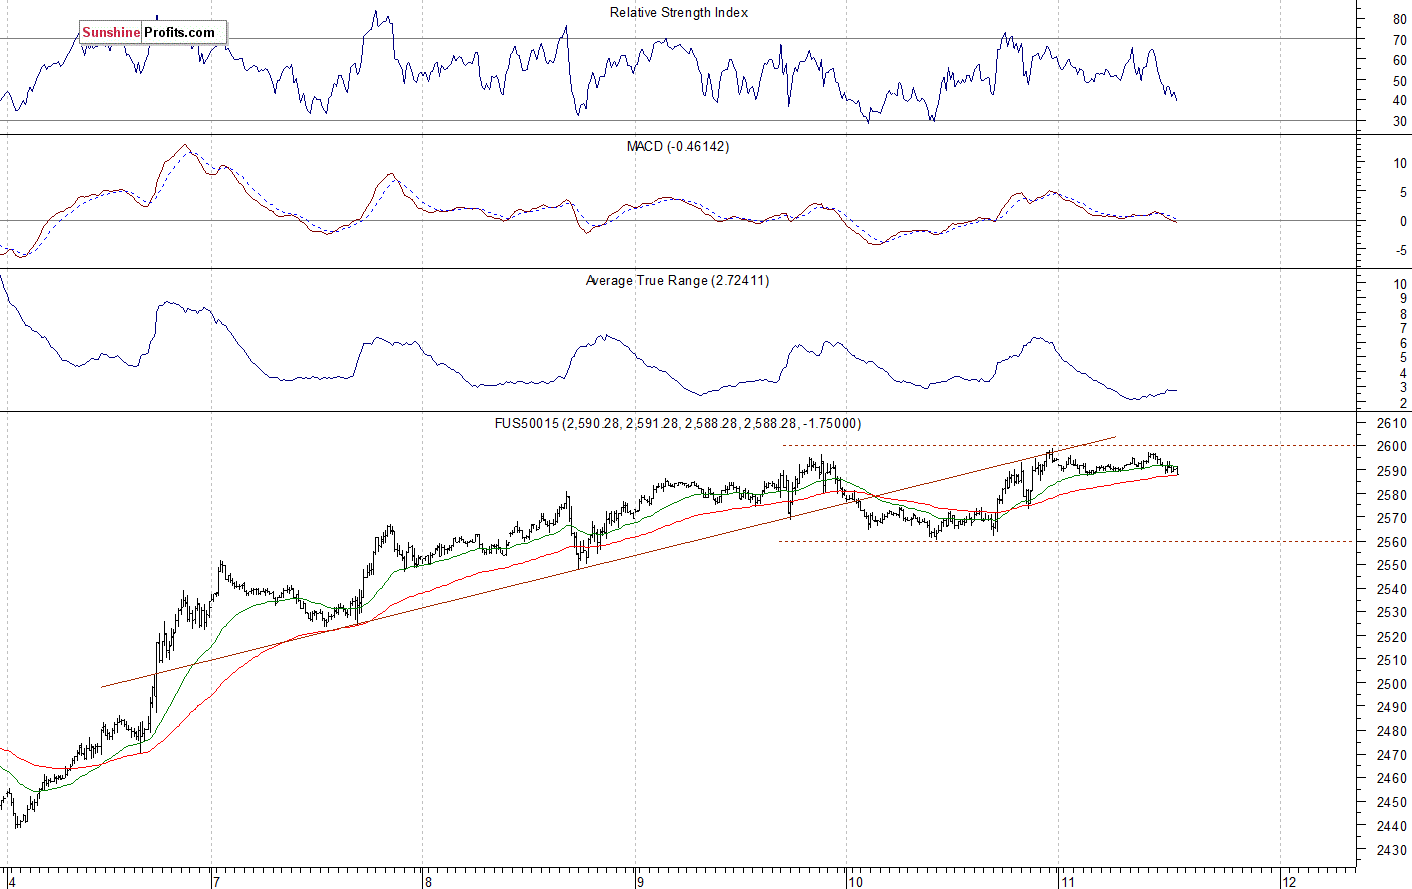1412x889 pixels.
Task: Click the date label 9 on time axis
Action: [640, 882]
